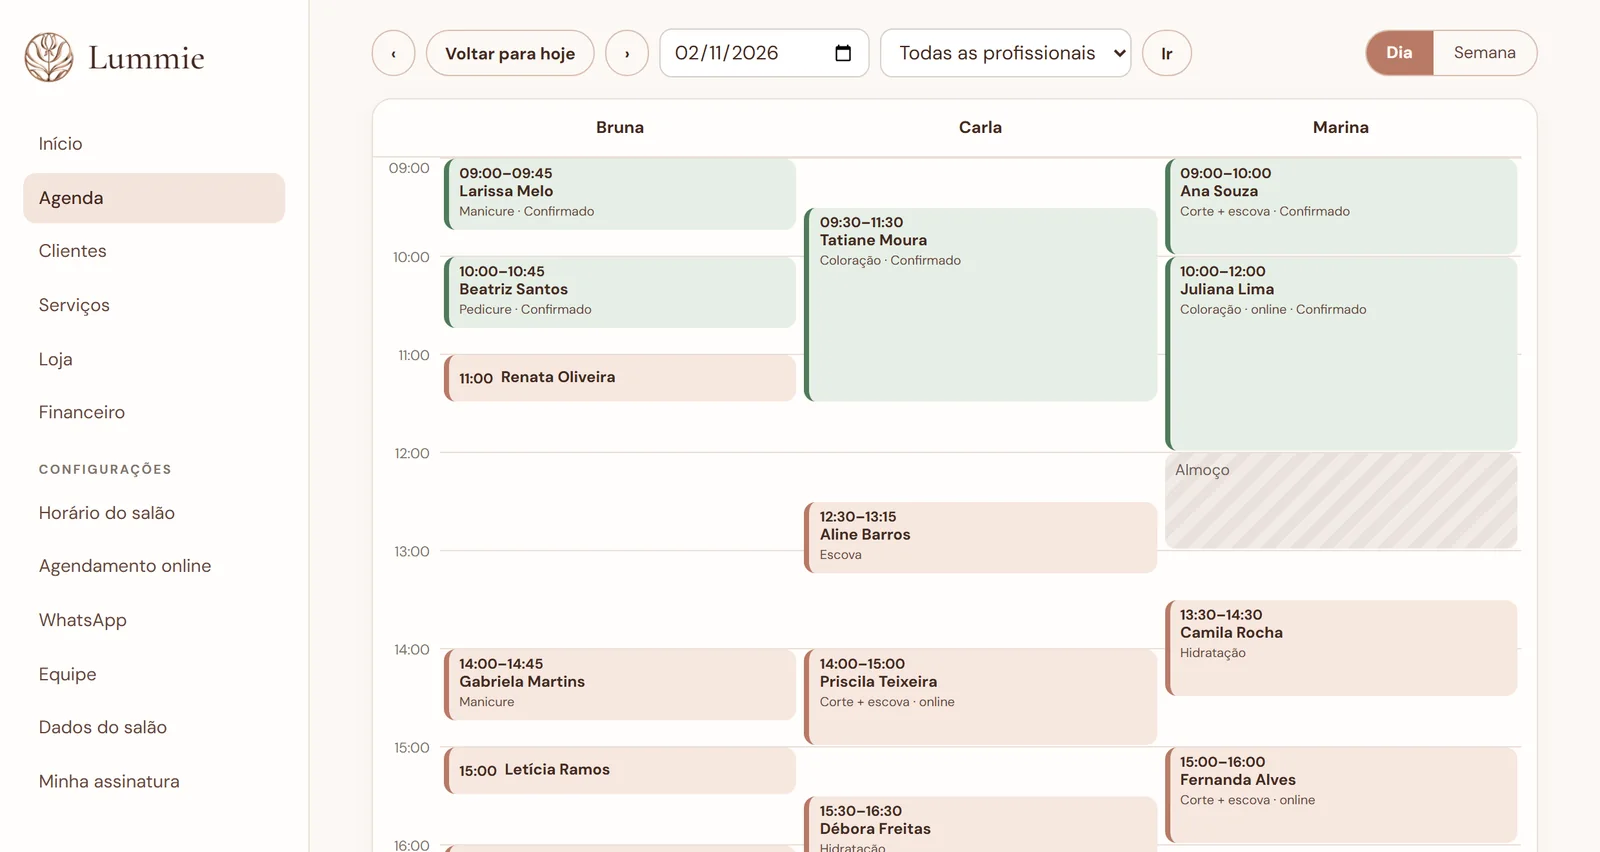The height and width of the screenshot is (852, 1600).
Task: Open Ana Souza appointment
Action: click(x=1341, y=206)
